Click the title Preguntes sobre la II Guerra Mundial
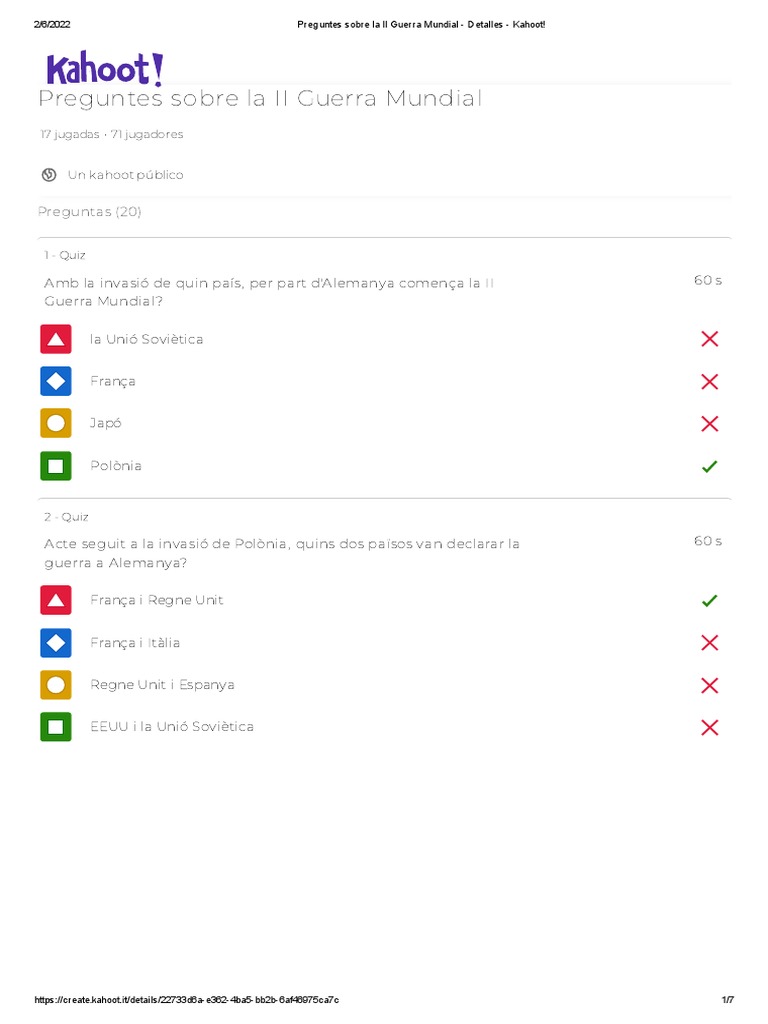 coord(260,99)
